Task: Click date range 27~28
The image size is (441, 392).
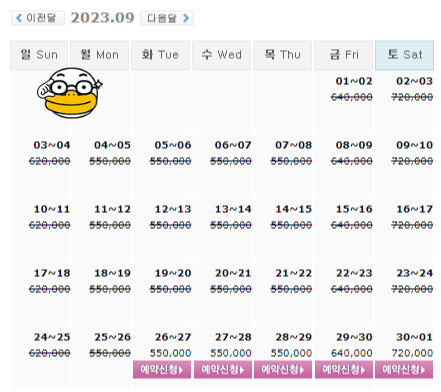Action: pyautogui.click(x=233, y=337)
